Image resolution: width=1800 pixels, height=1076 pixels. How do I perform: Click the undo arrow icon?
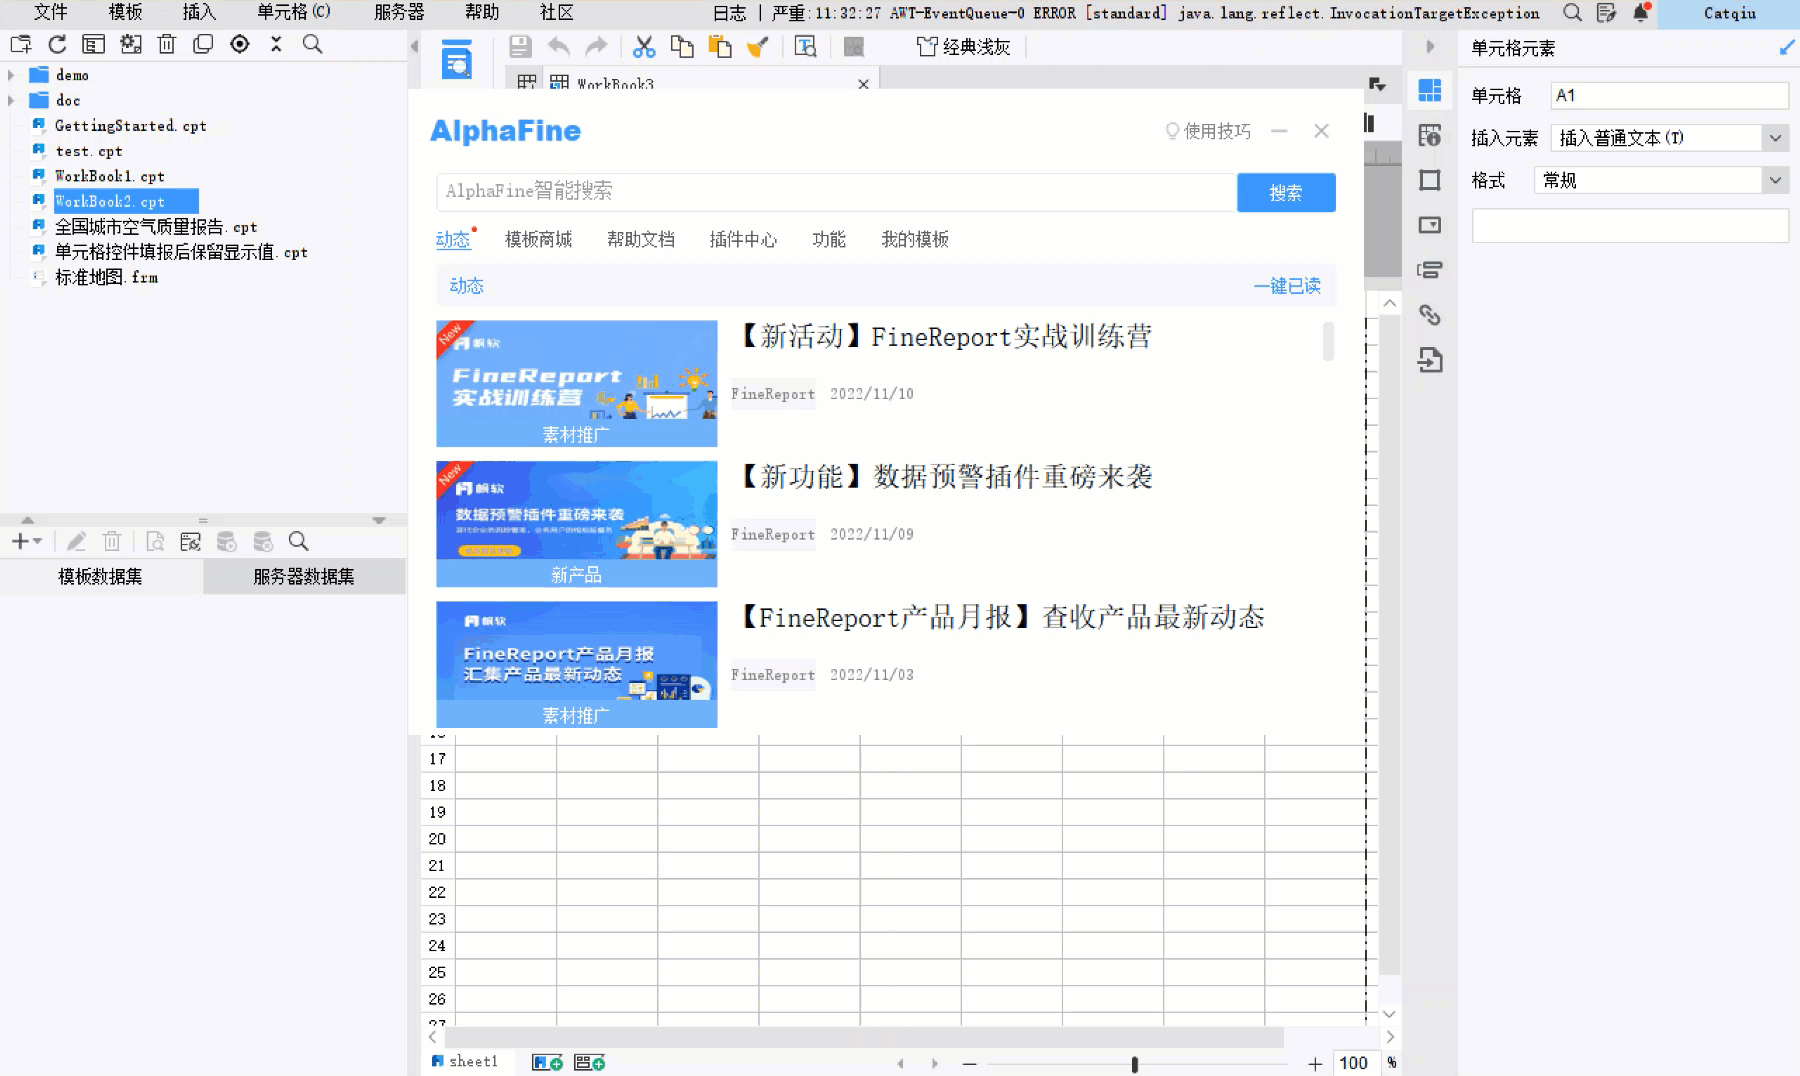(559, 46)
